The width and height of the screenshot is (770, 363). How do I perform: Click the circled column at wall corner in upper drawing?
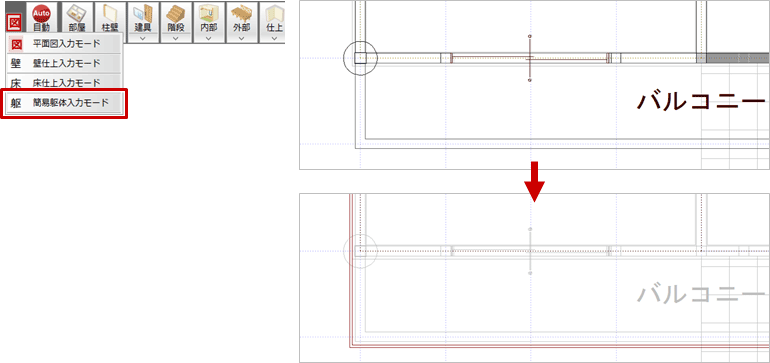point(360,58)
